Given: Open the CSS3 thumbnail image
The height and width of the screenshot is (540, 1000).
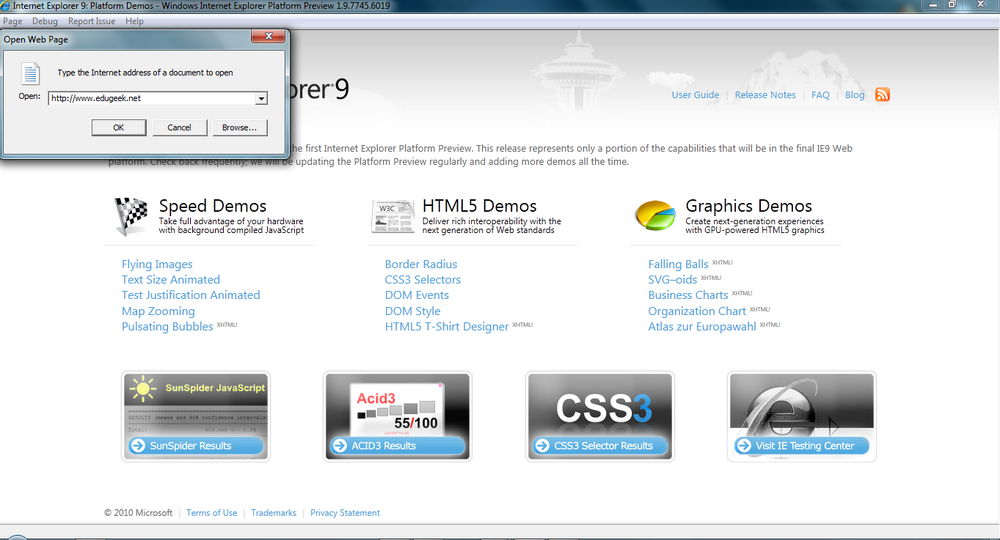Looking at the screenshot, I should tap(599, 404).
